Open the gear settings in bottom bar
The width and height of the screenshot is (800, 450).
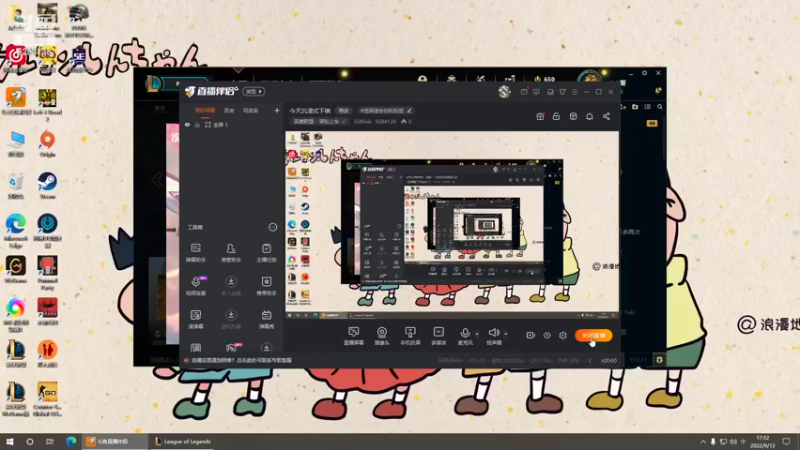(x=563, y=335)
